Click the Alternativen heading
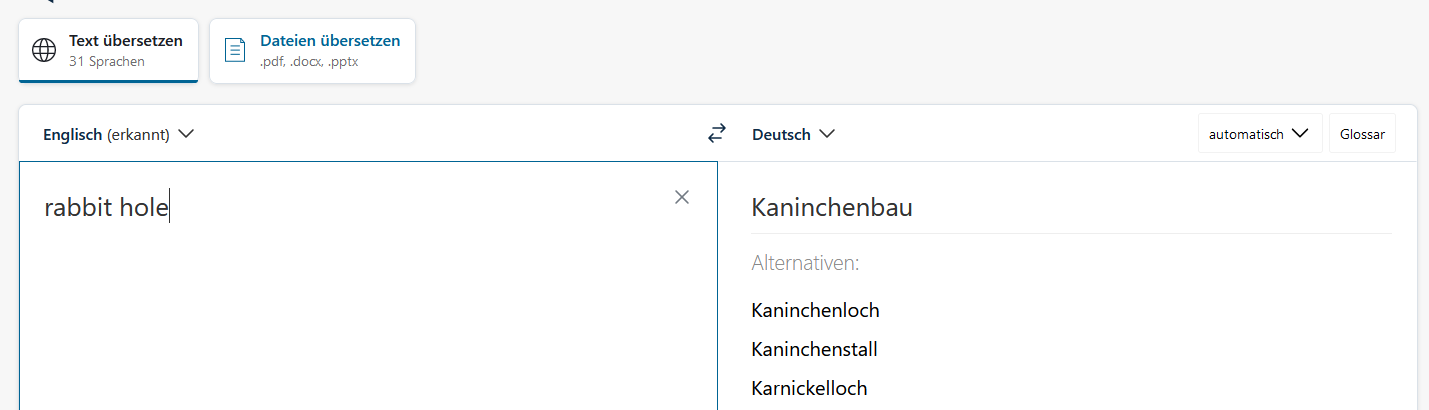 805,264
